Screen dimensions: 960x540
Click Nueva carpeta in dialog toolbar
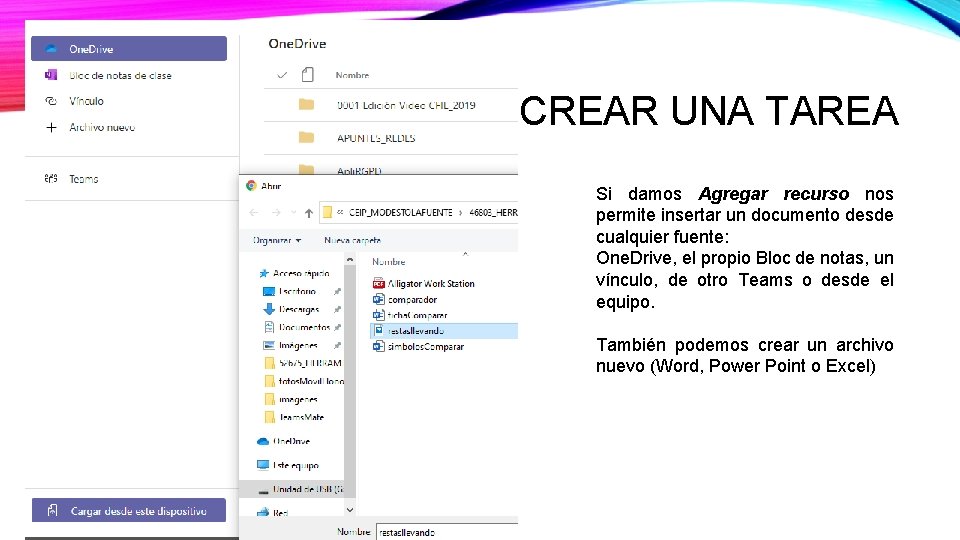[353, 241]
